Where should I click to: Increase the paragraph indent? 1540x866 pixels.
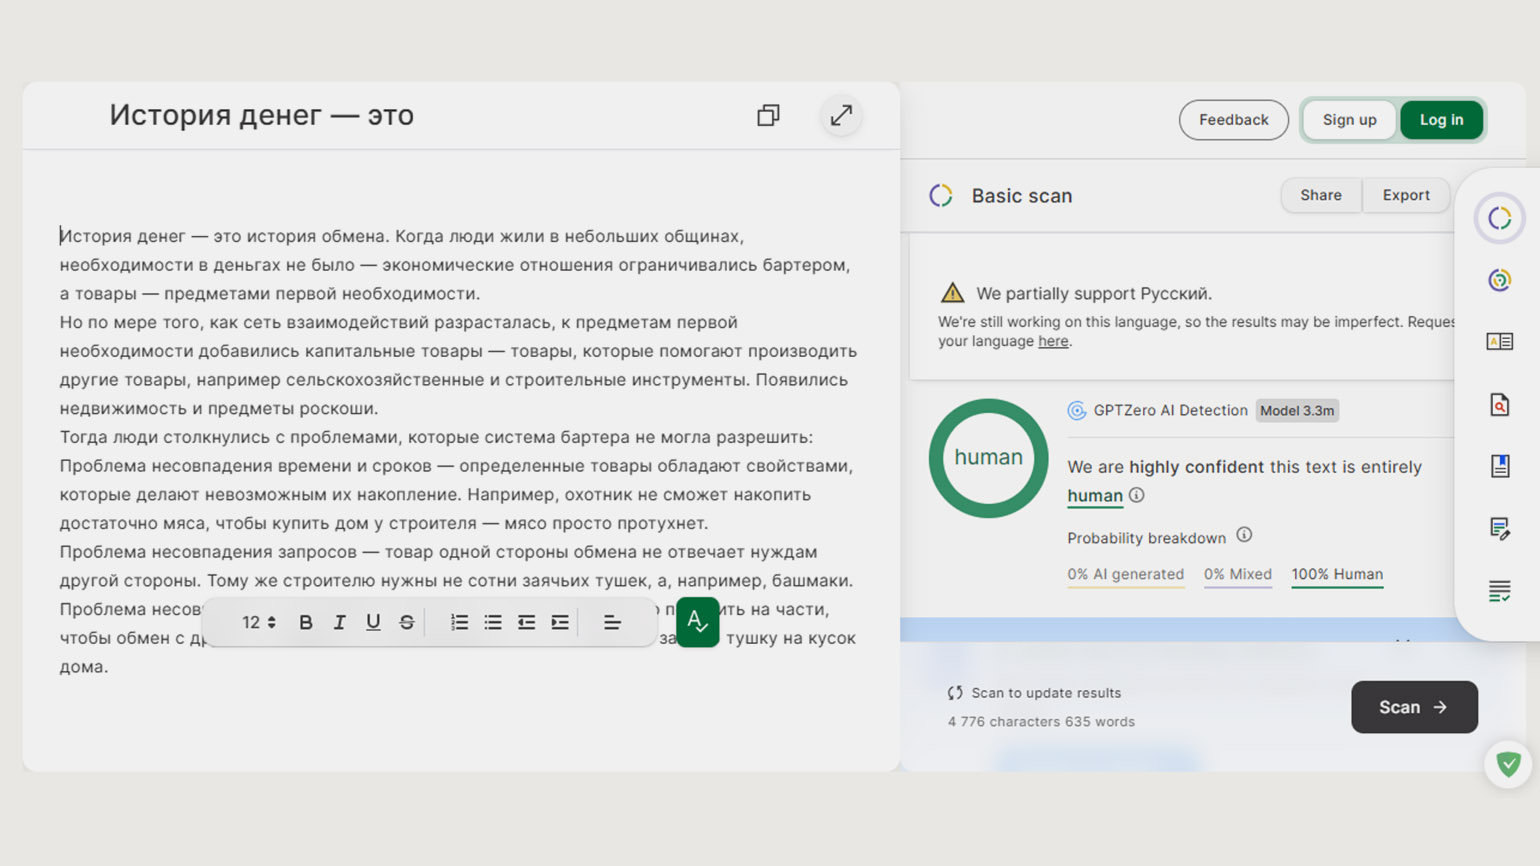click(560, 622)
